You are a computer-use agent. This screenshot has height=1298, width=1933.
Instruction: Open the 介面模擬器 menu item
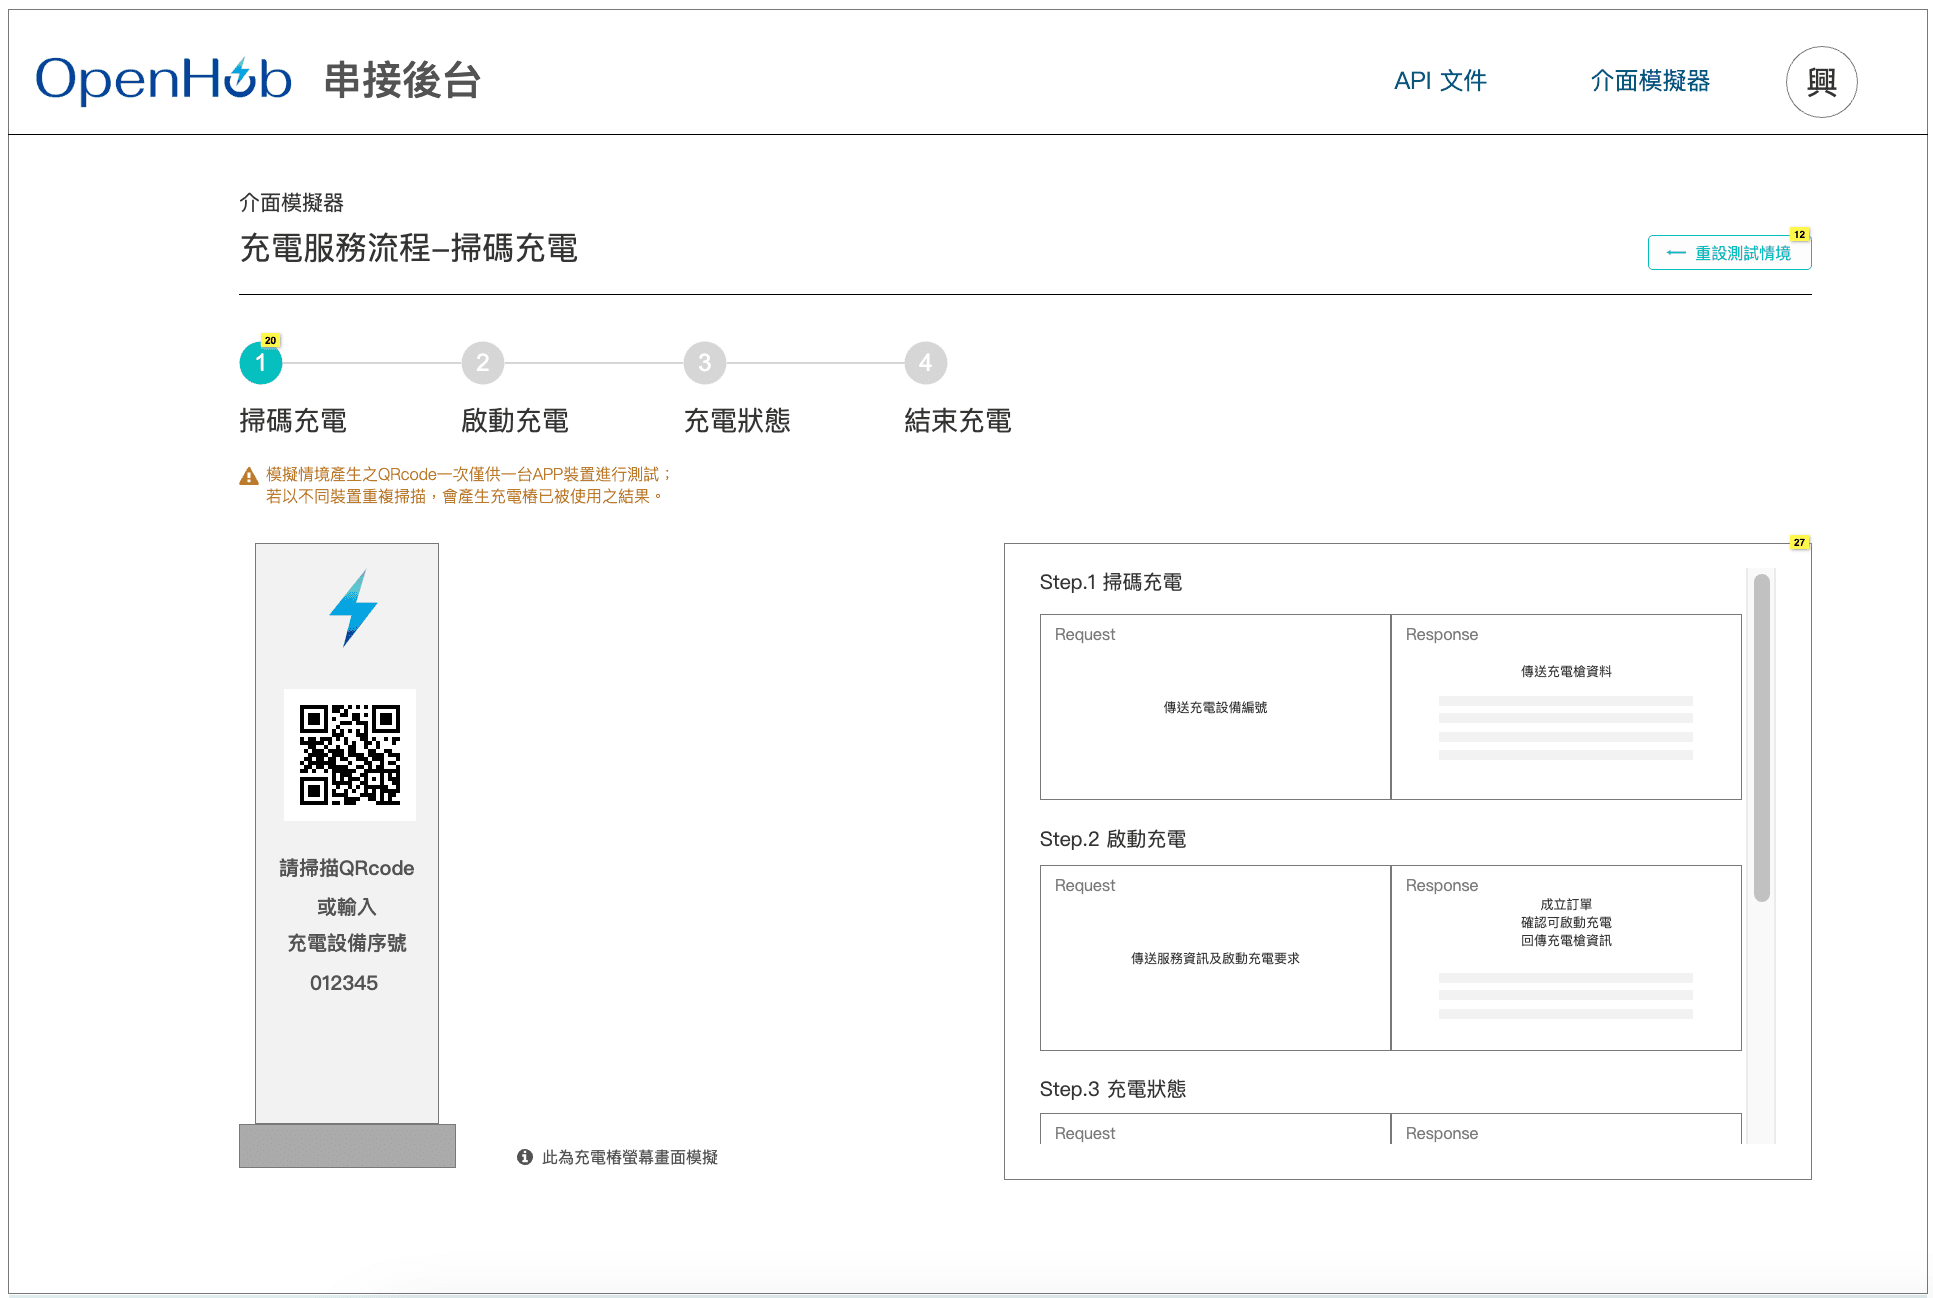(x=1650, y=81)
